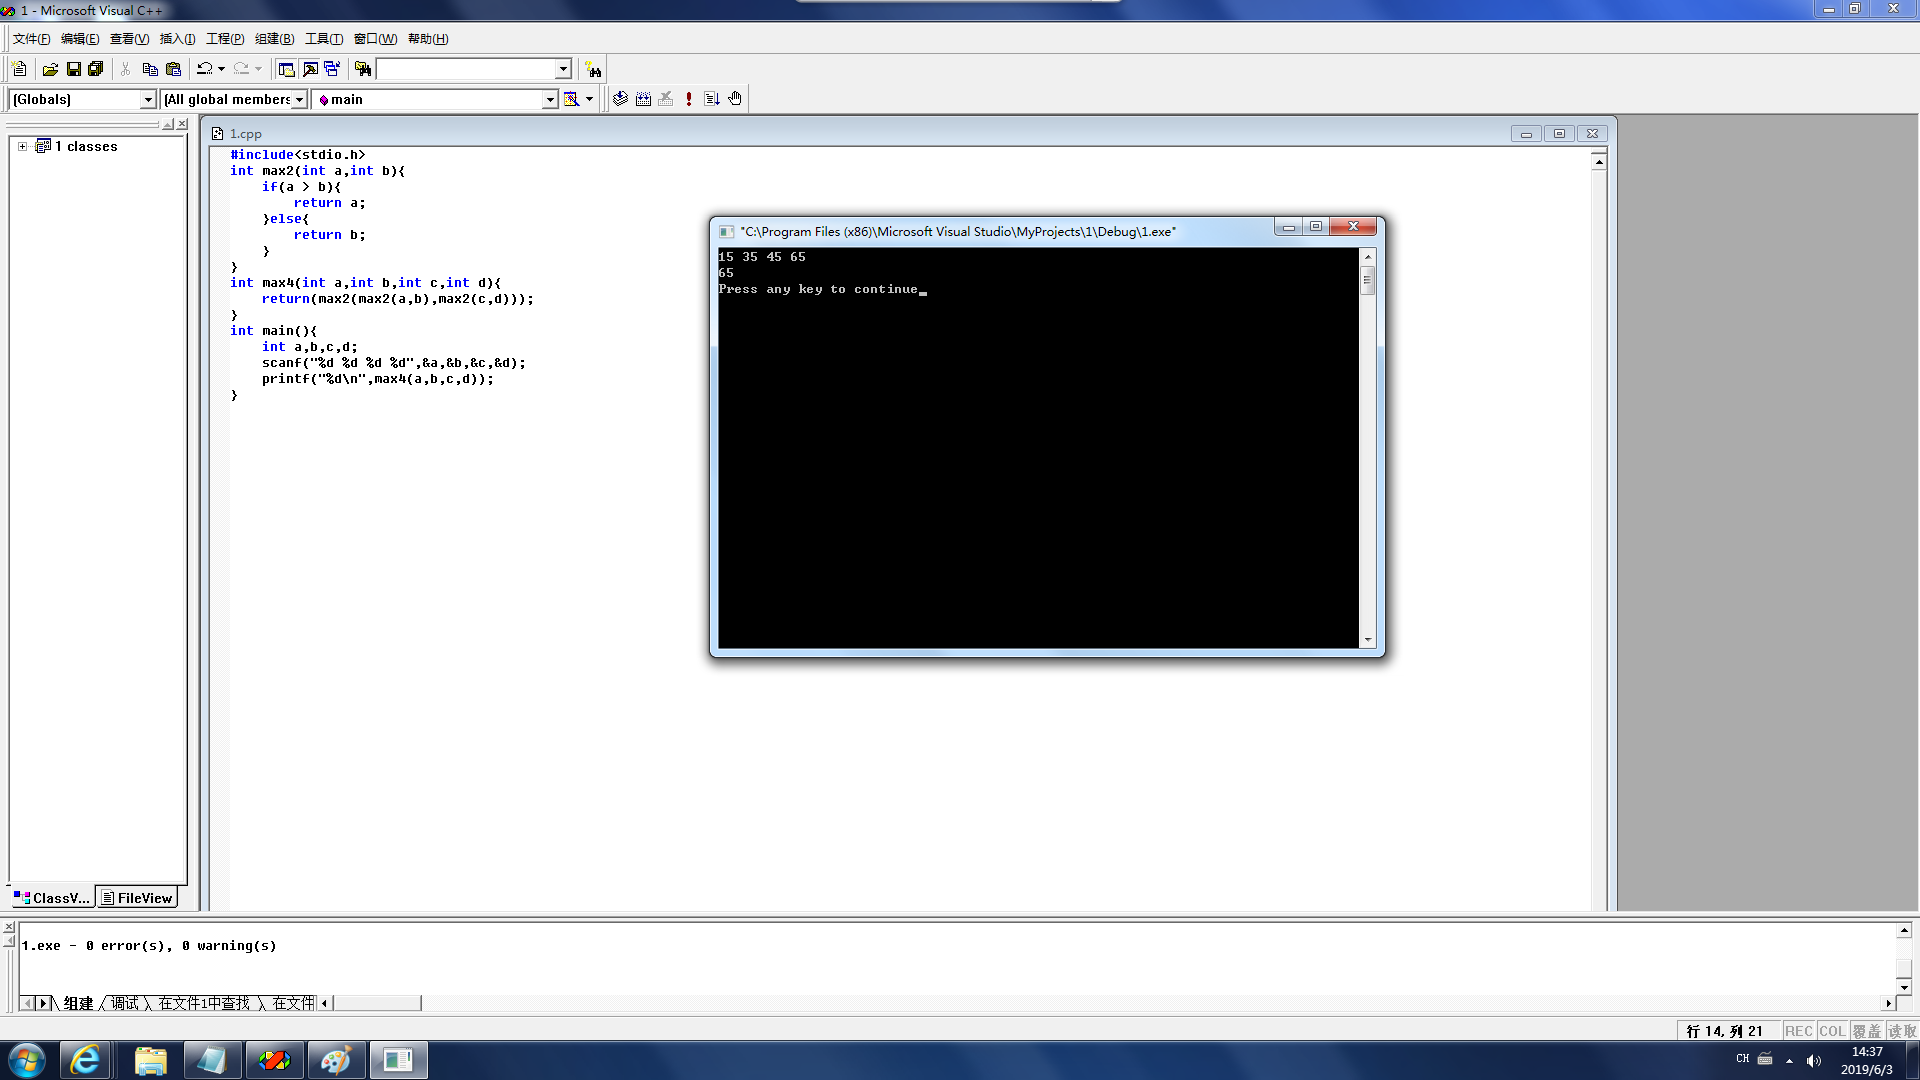Switch to the FileView tab

[x=137, y=898]
